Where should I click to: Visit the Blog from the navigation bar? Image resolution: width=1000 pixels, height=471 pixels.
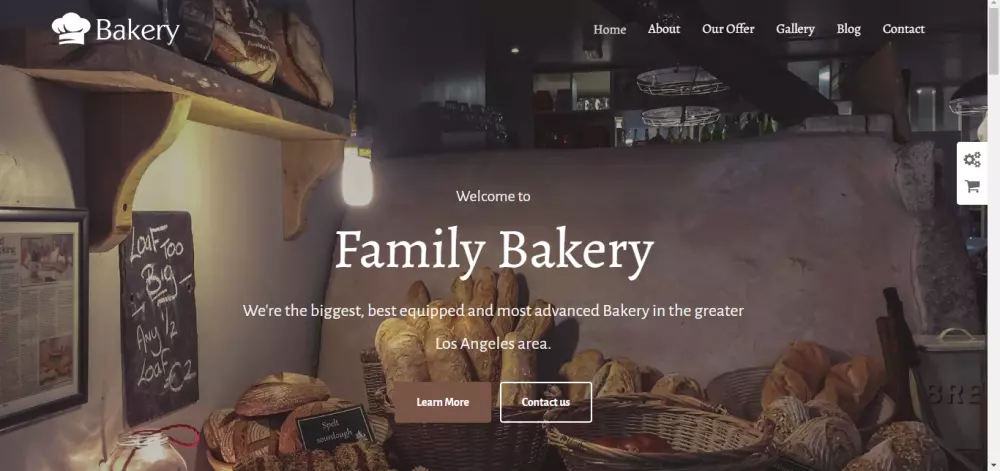pos(849,29)
